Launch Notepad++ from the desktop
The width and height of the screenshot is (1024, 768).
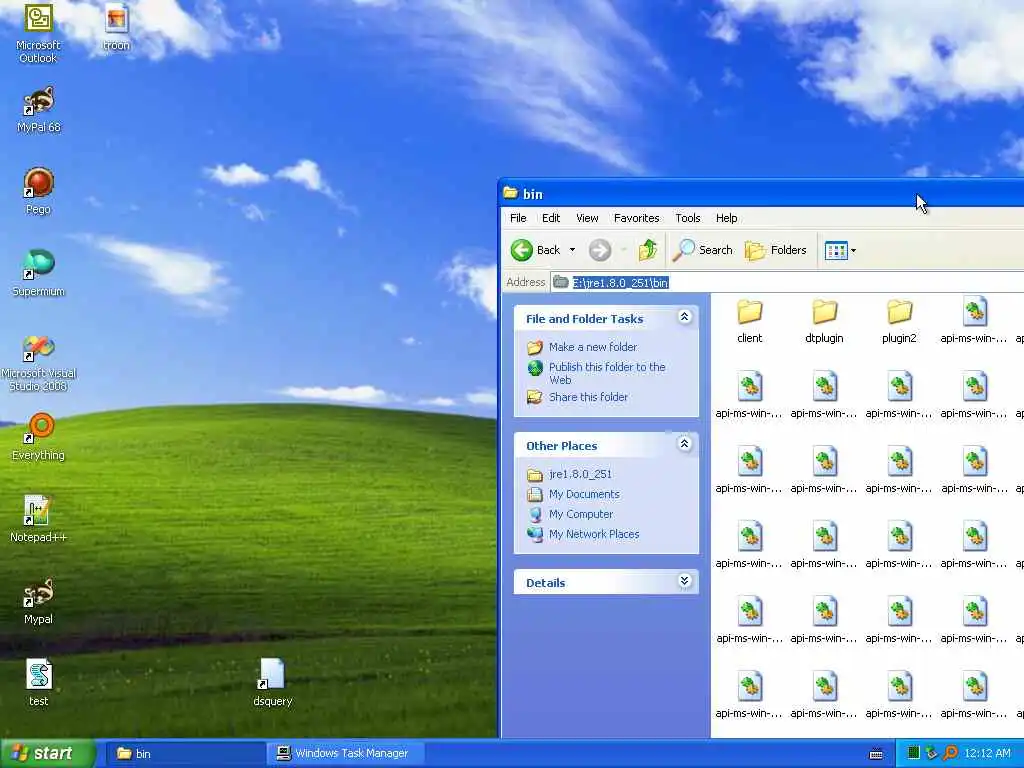[x=39, y=519]
